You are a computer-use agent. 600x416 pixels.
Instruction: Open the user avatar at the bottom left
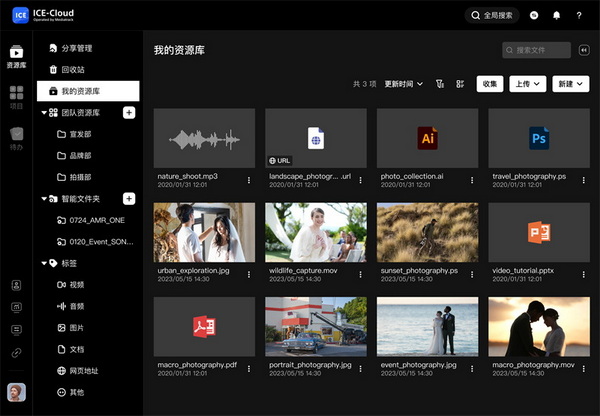(16, 393)
